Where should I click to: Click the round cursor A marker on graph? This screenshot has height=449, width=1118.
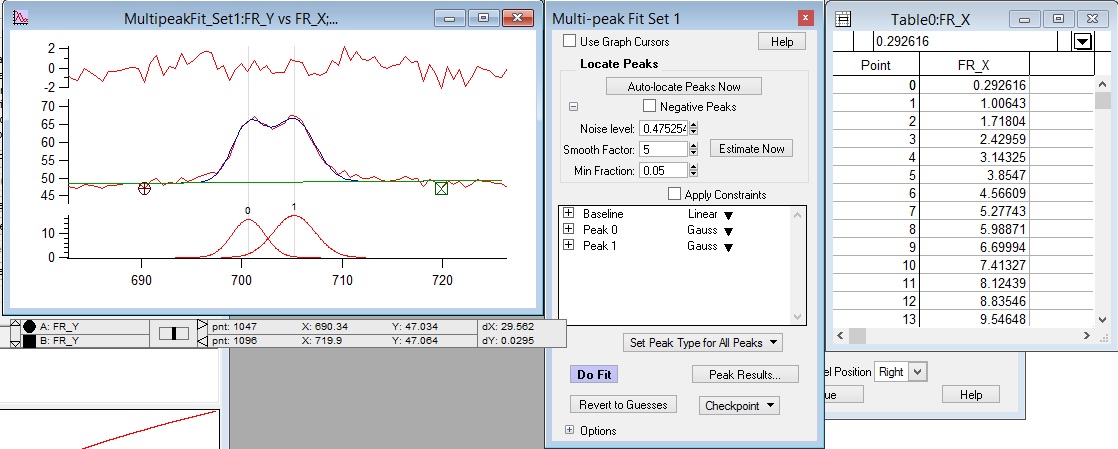(x=144, y=188)
